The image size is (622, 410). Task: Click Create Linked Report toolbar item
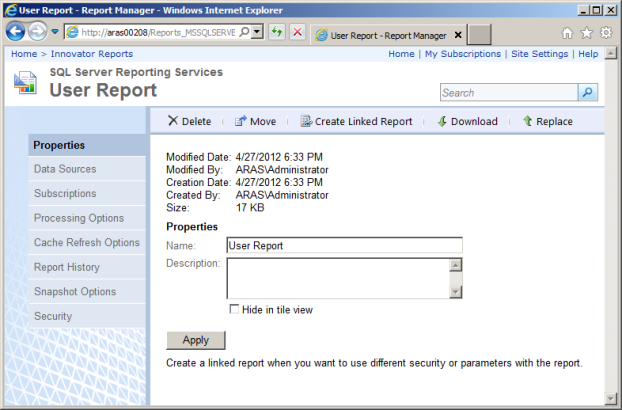pos(356,121)
